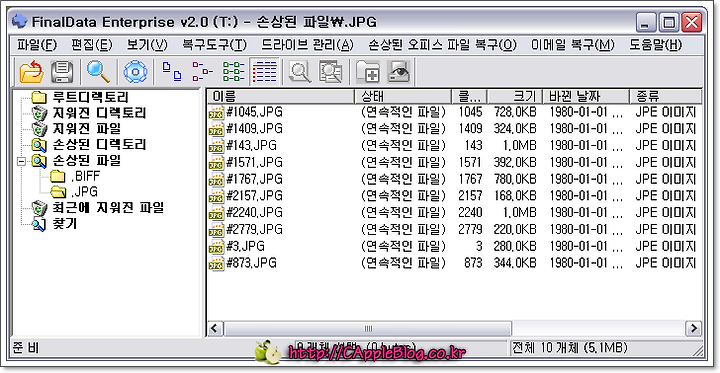The width and height of the screenshot is (720, 373).
Task: Maximize the FinalData window
Action: [x=669, y=22]
